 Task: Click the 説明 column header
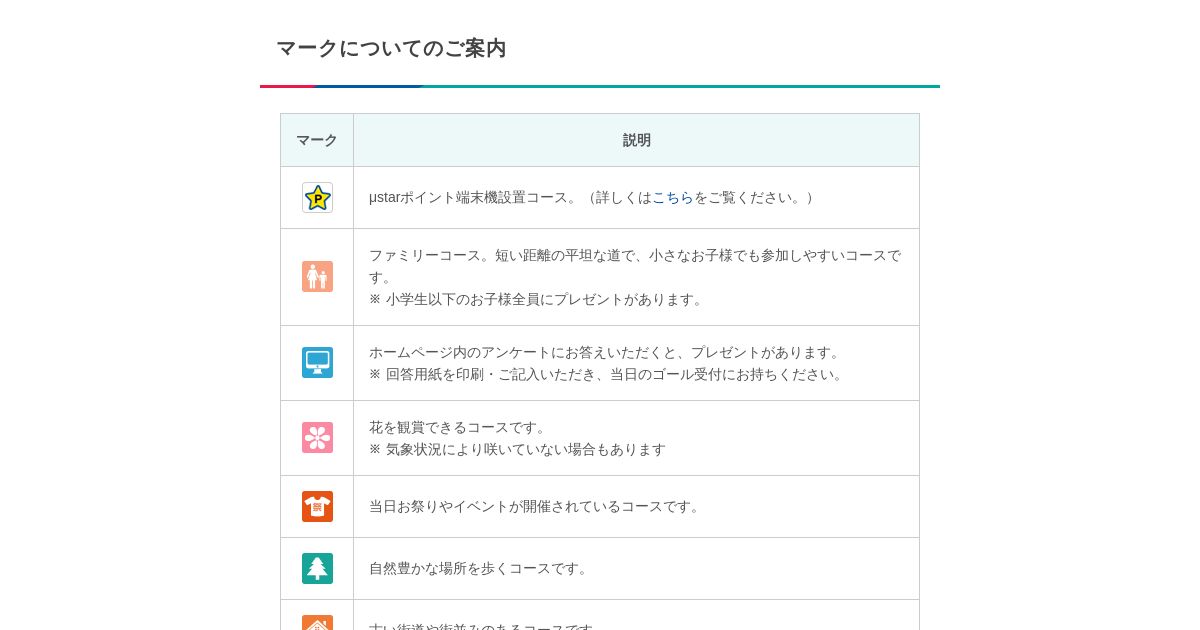point(636,140)
